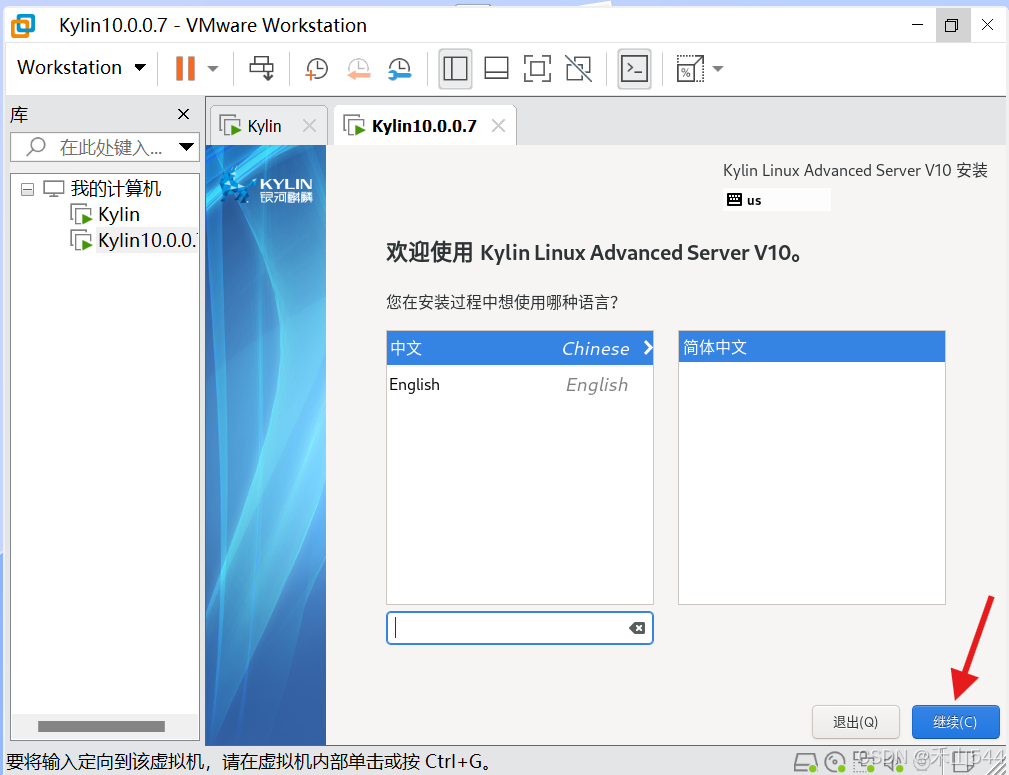1009x775 pixels.
Task: Open the Workstation menu dropdown
Action: 82,68
